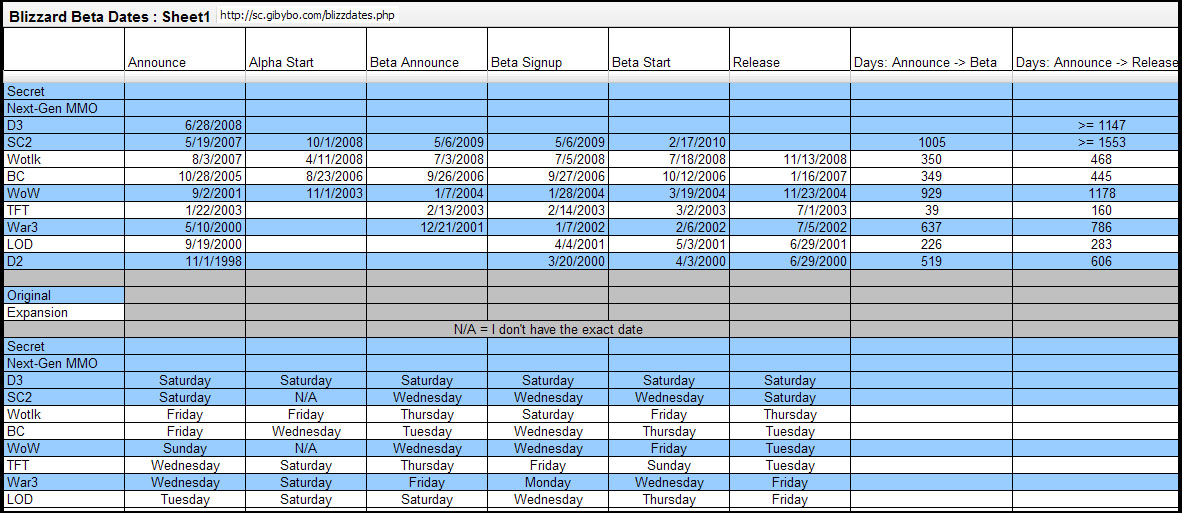Image resolution: width=1182 pixels, height=513 pixels.
Task: Select the Beta Signup column header
Action: [x=527, y=62]
